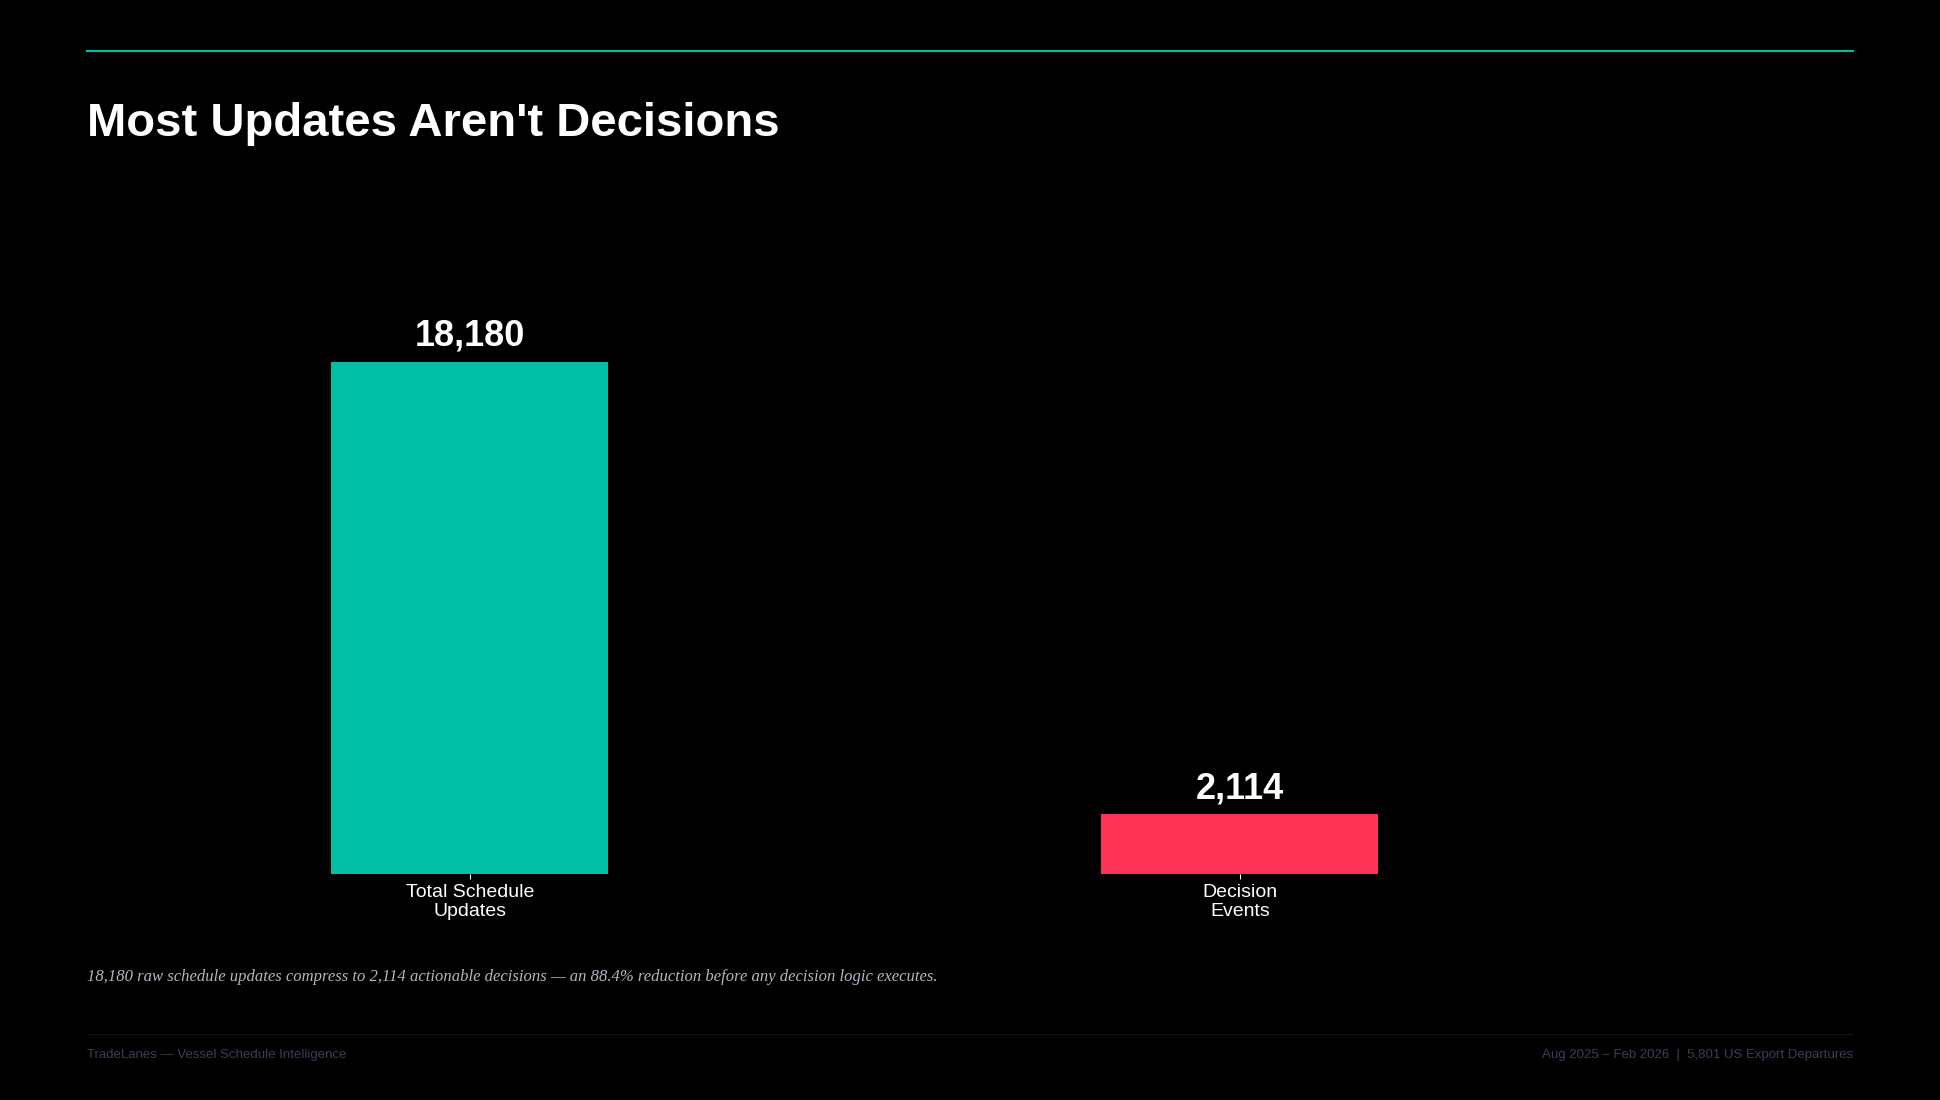Click "TradeLanes — Vessel Schedule Intelligence" footer text
1940x1100 pixels.
pos(216,1054)
